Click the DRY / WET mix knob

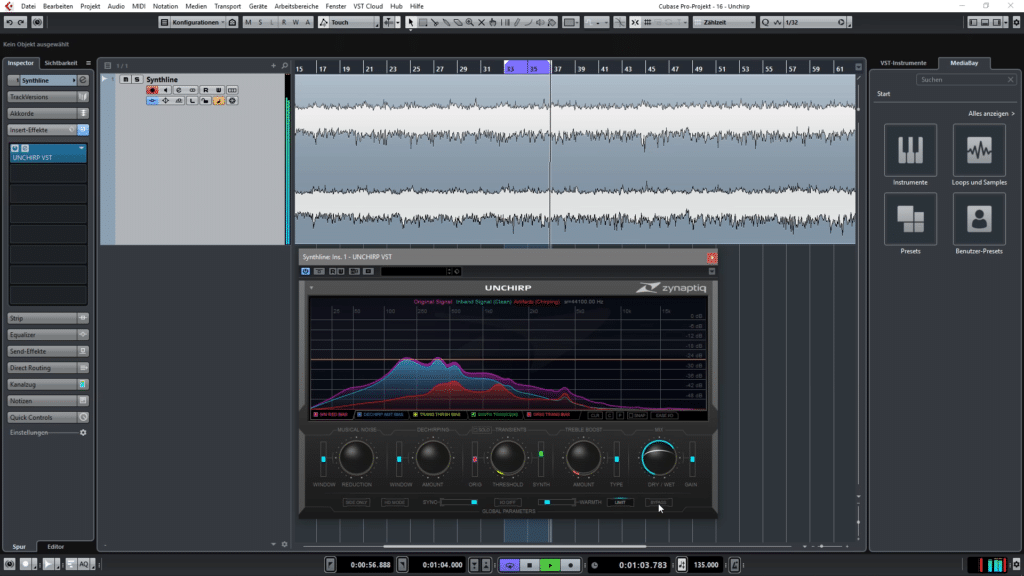659,458
